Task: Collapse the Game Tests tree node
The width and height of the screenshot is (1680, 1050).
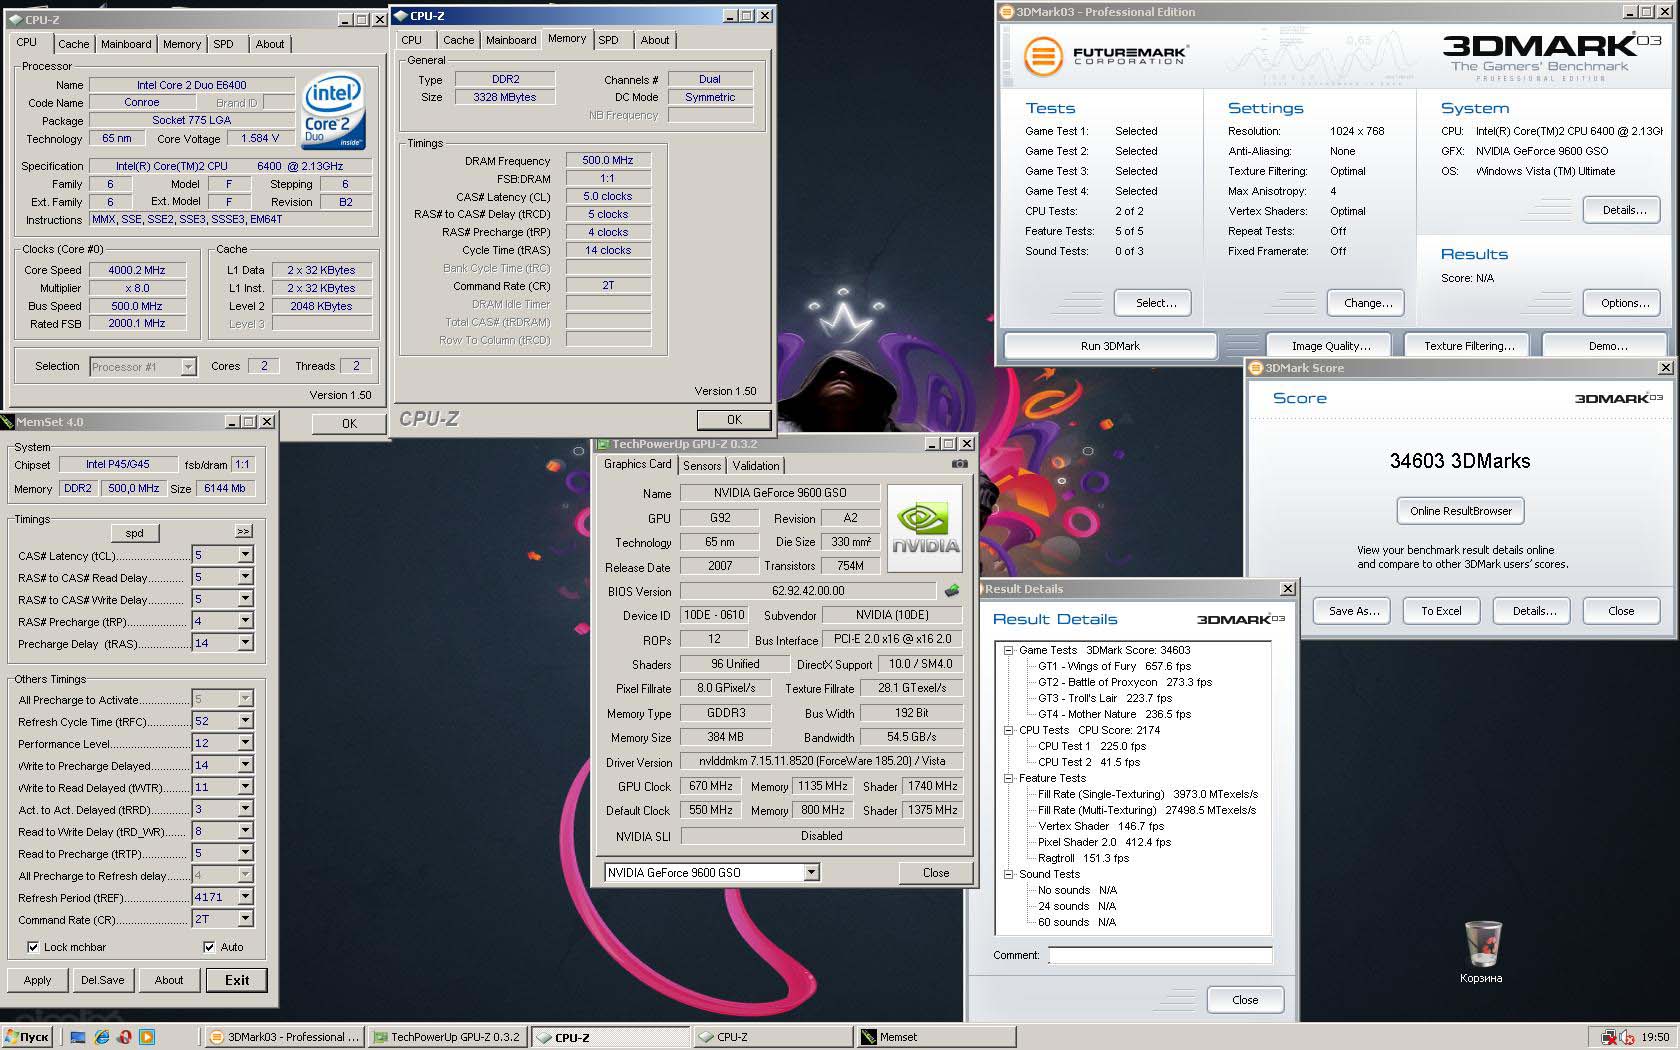Action: pyautogui.click(x=1009, y=650)
